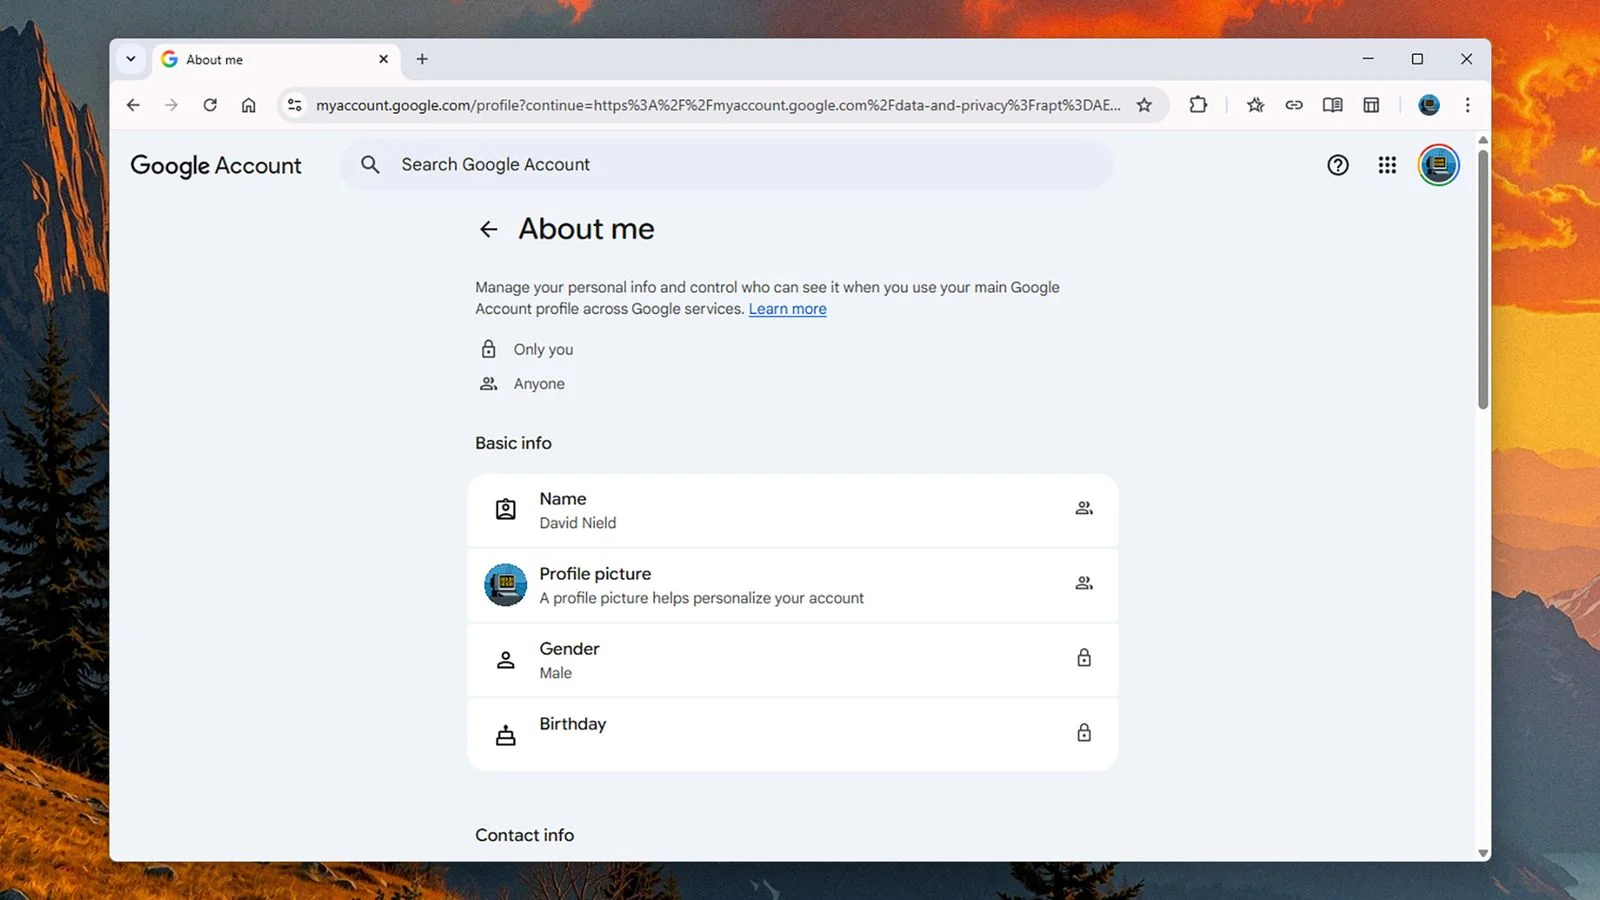This screenshot has width=1600, height=900.
Task: Click the Birthday row lock icon
Action: pos(1084,733)
